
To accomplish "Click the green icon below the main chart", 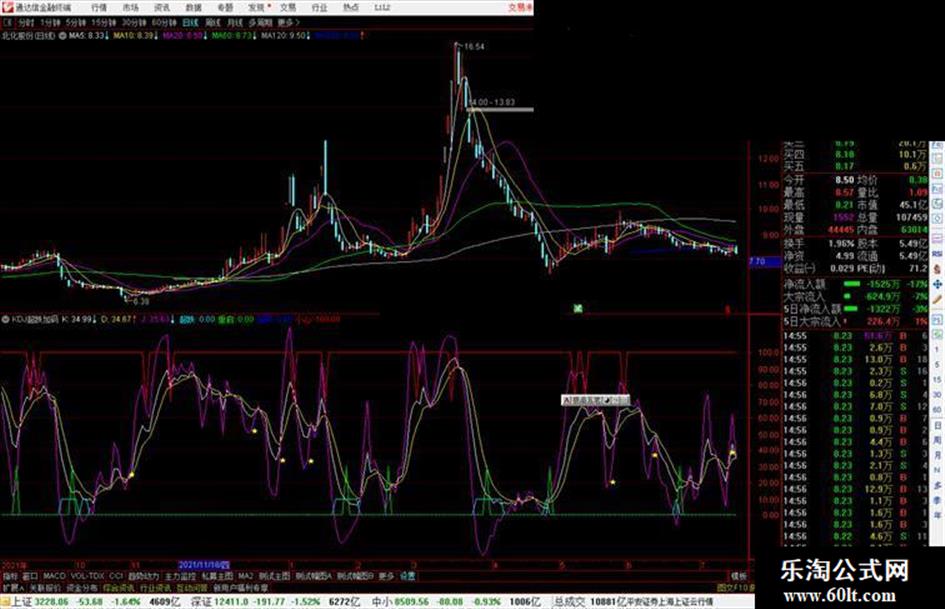I will tap(578, 309).
